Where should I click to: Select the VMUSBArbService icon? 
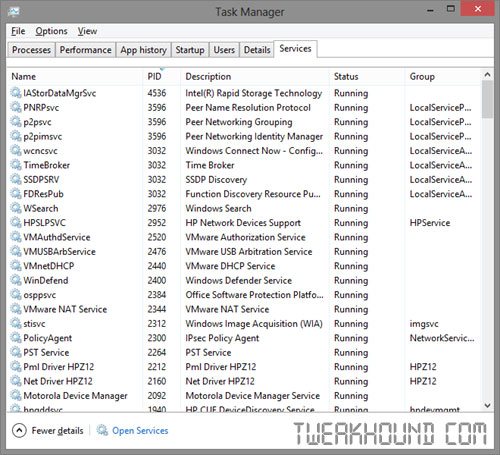(16, 251)
